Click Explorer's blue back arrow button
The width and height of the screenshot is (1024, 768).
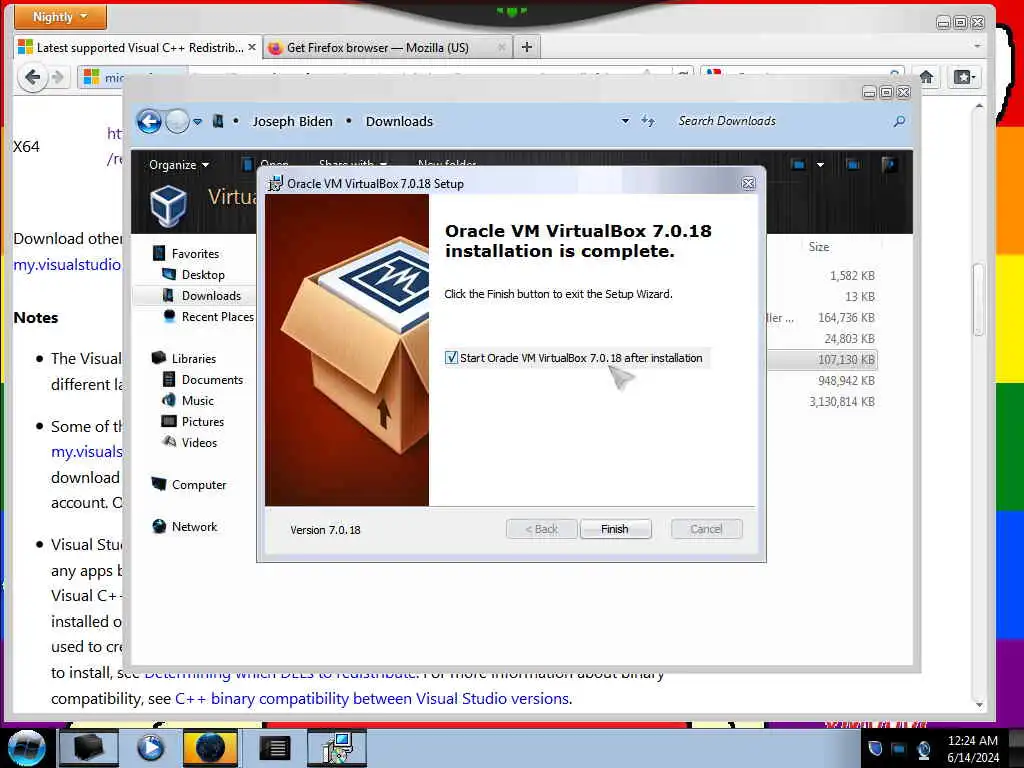(149, 121)
